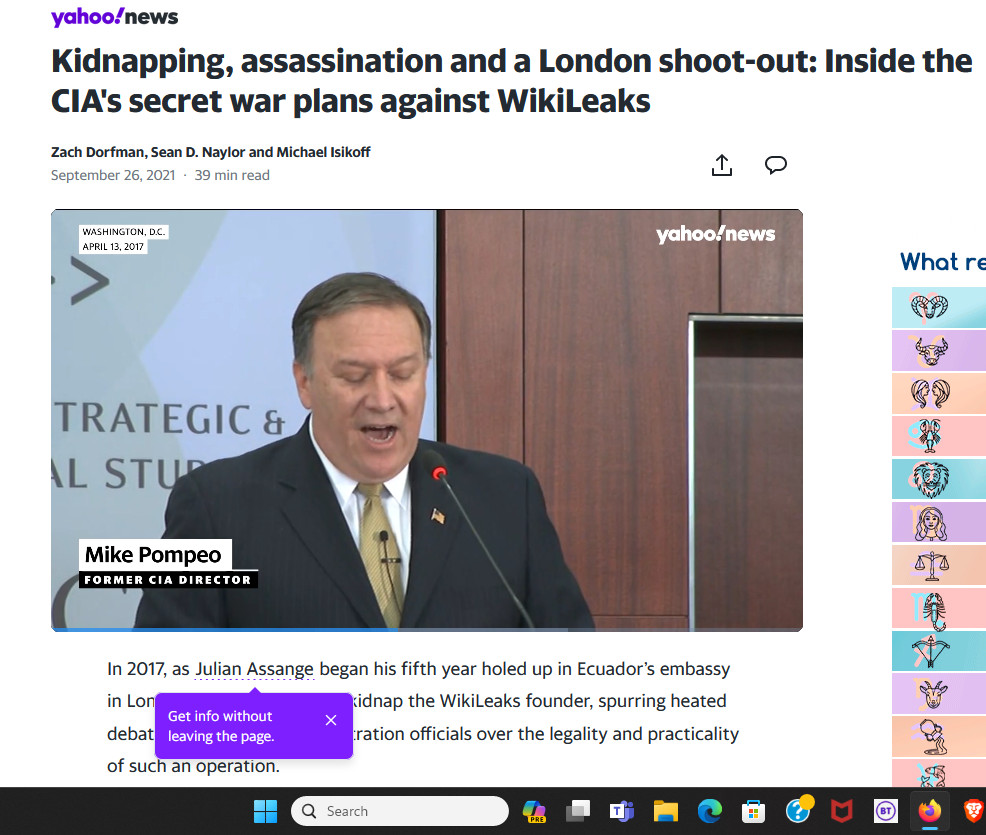Image resolution: width=986 pixels, height=835 pixels.
Task: Click the article headline about WikiLeaks
Action: coord(511,81)
